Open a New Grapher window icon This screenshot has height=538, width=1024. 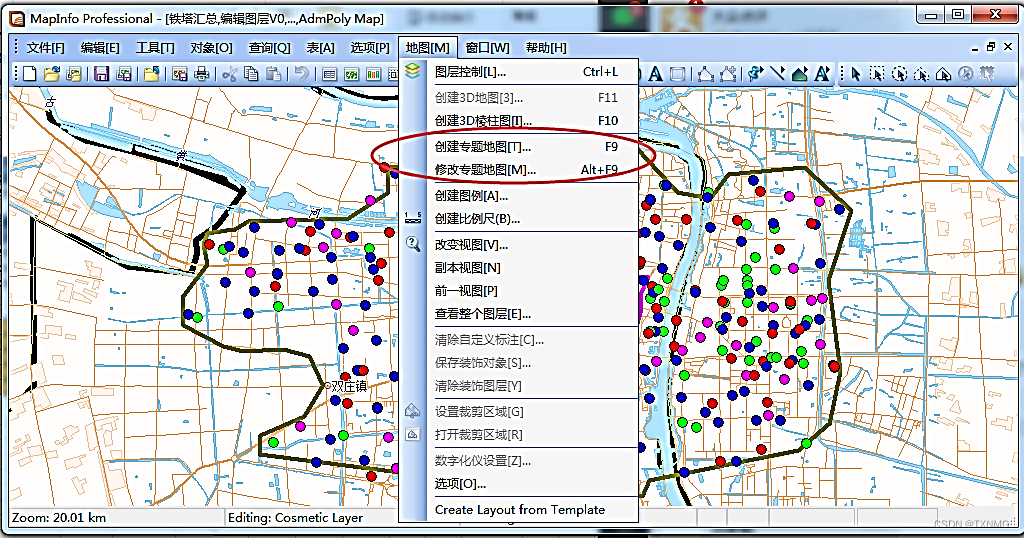(x=373, y=74)
